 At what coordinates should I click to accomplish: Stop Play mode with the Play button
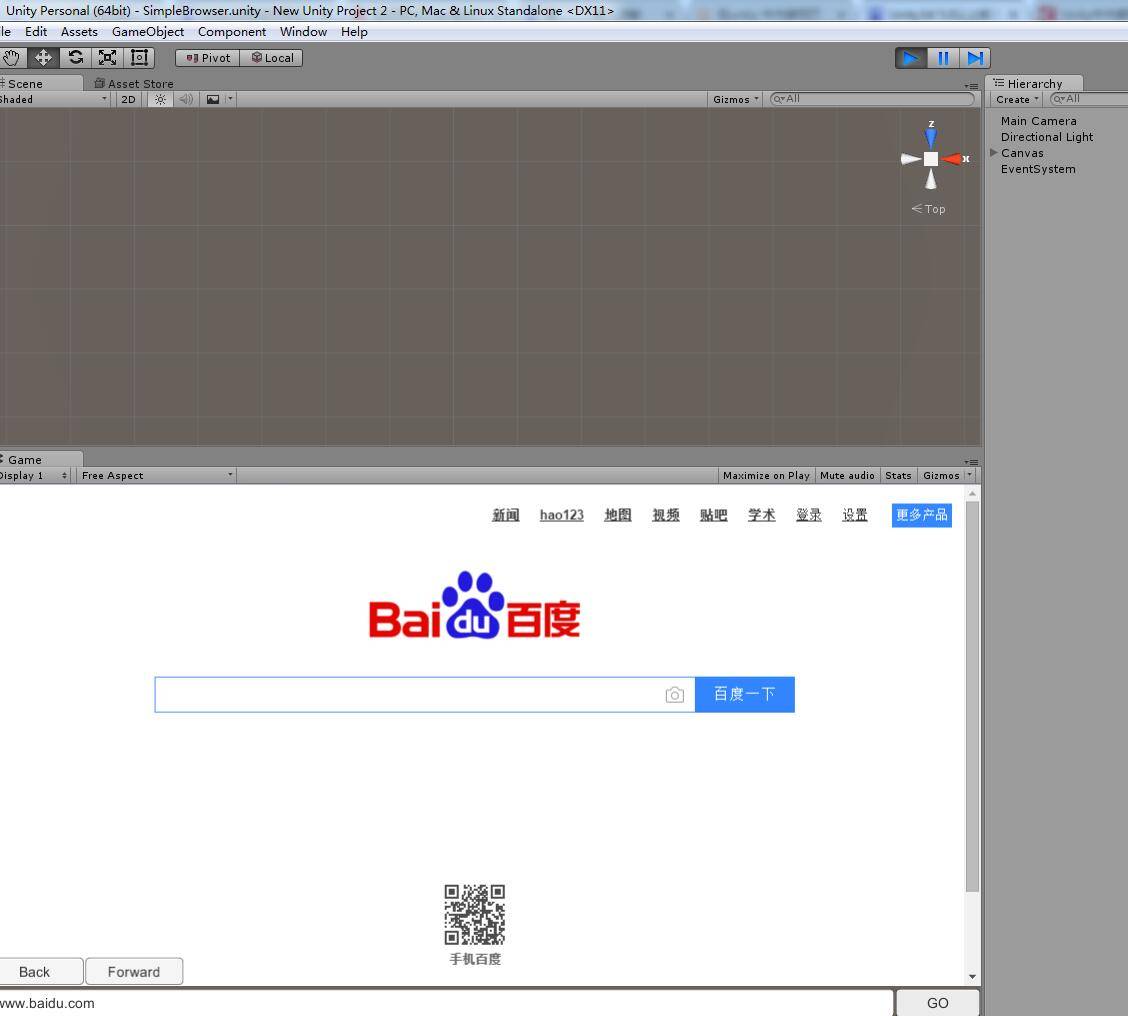click(911, 58)
